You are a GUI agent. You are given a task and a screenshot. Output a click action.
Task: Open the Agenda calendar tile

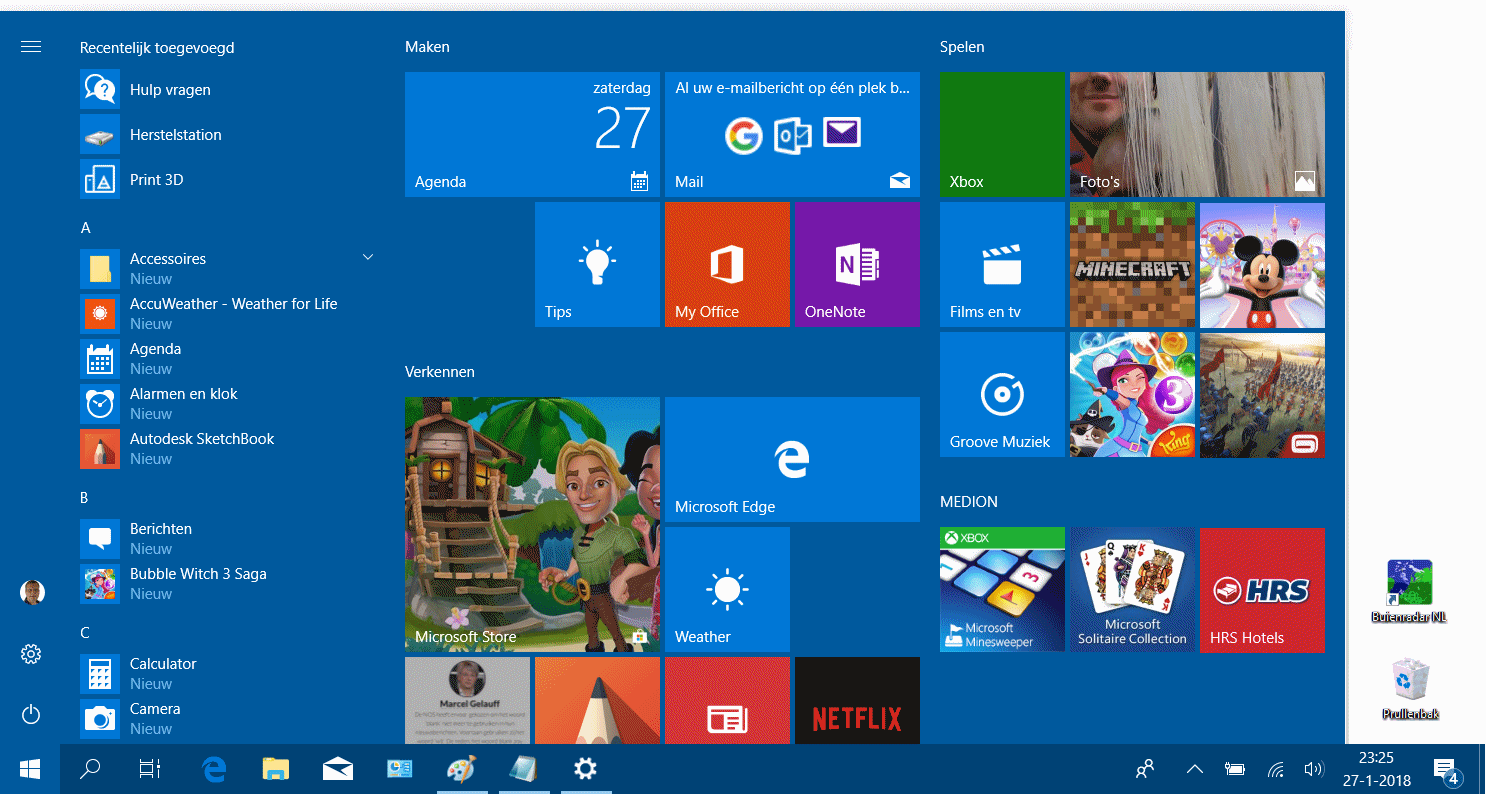[532, 134]
